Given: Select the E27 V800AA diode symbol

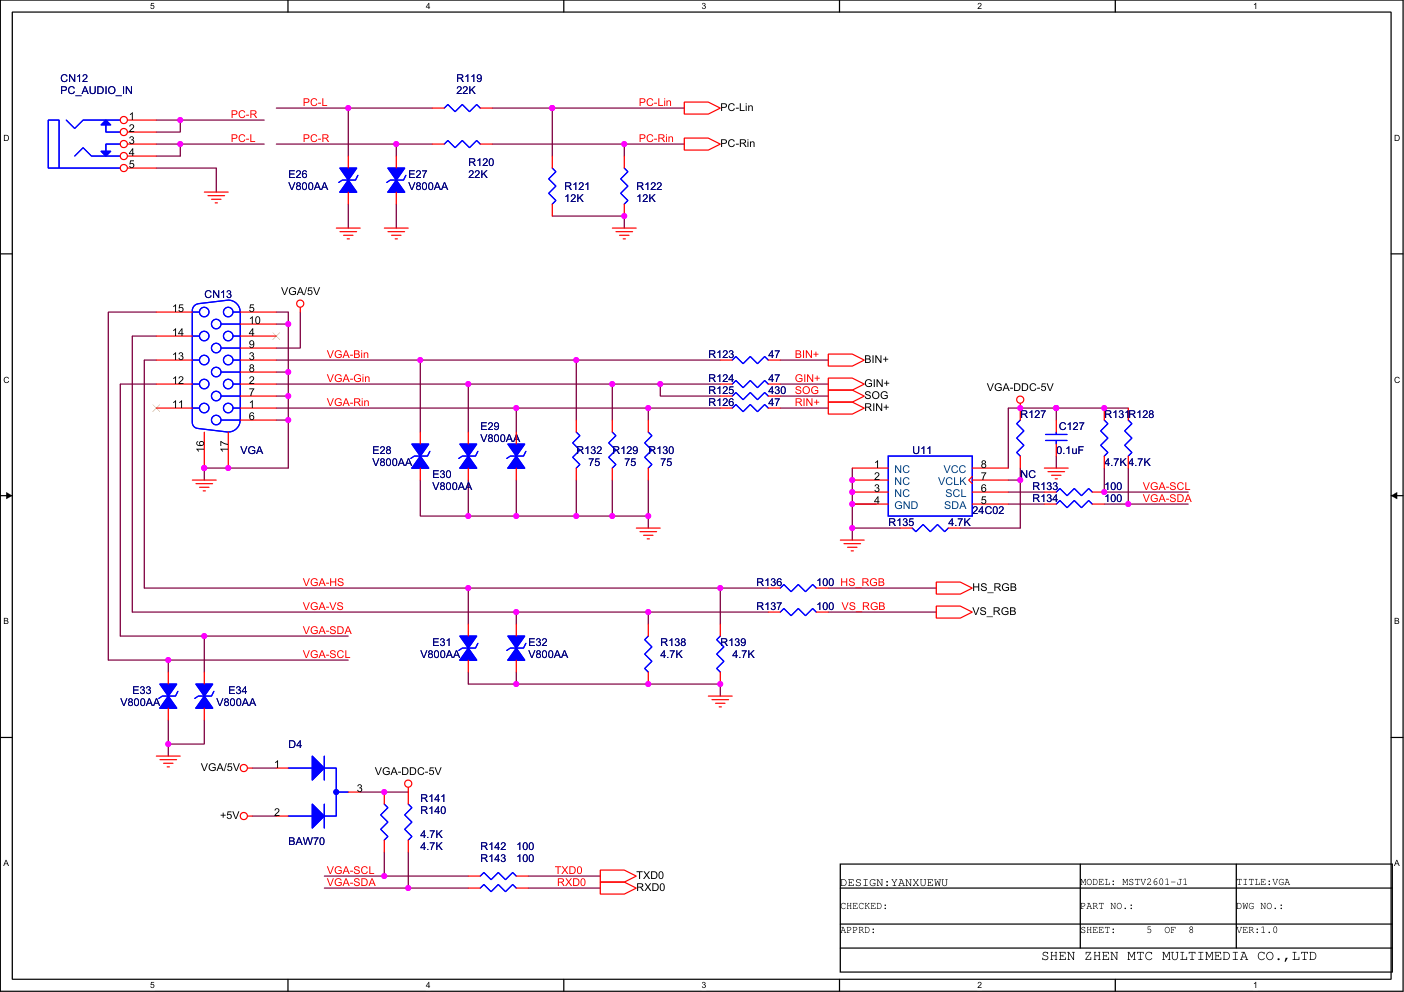Looking at the screenshot, I should pos(396,180).
